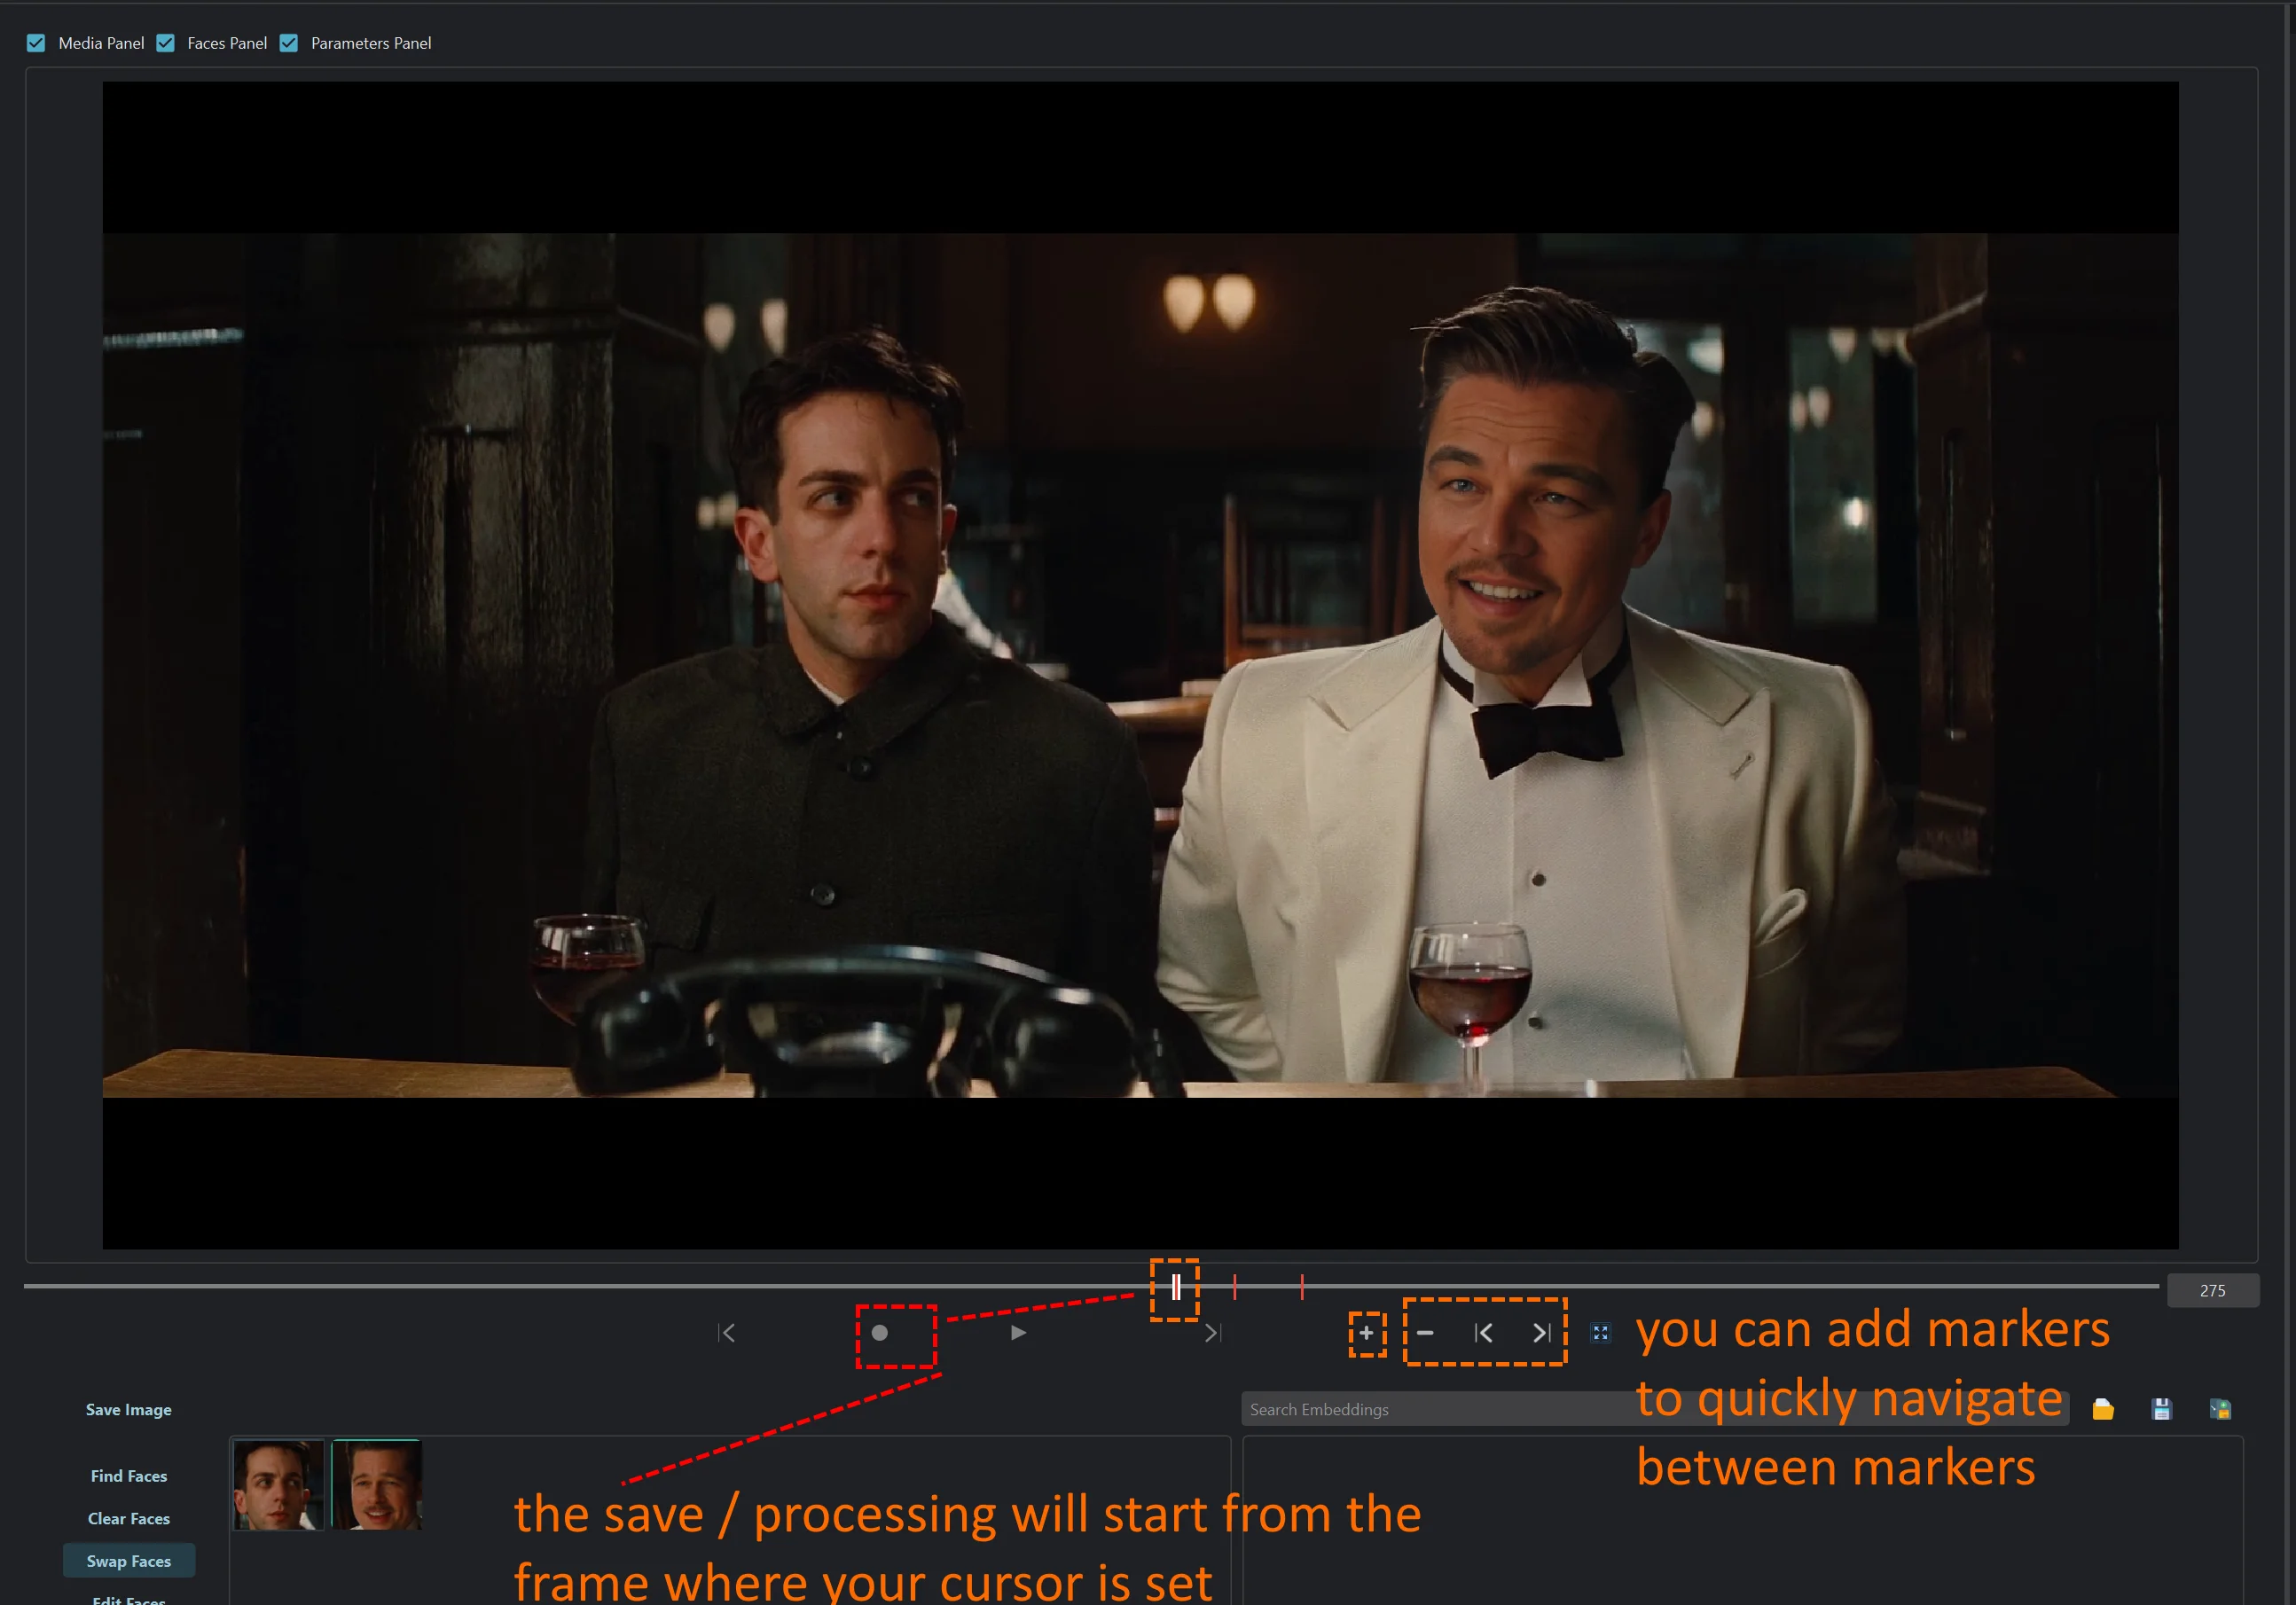Remove marker with the minus icon
The image size is (2296, 1605).
(x=1425, y=1333)
